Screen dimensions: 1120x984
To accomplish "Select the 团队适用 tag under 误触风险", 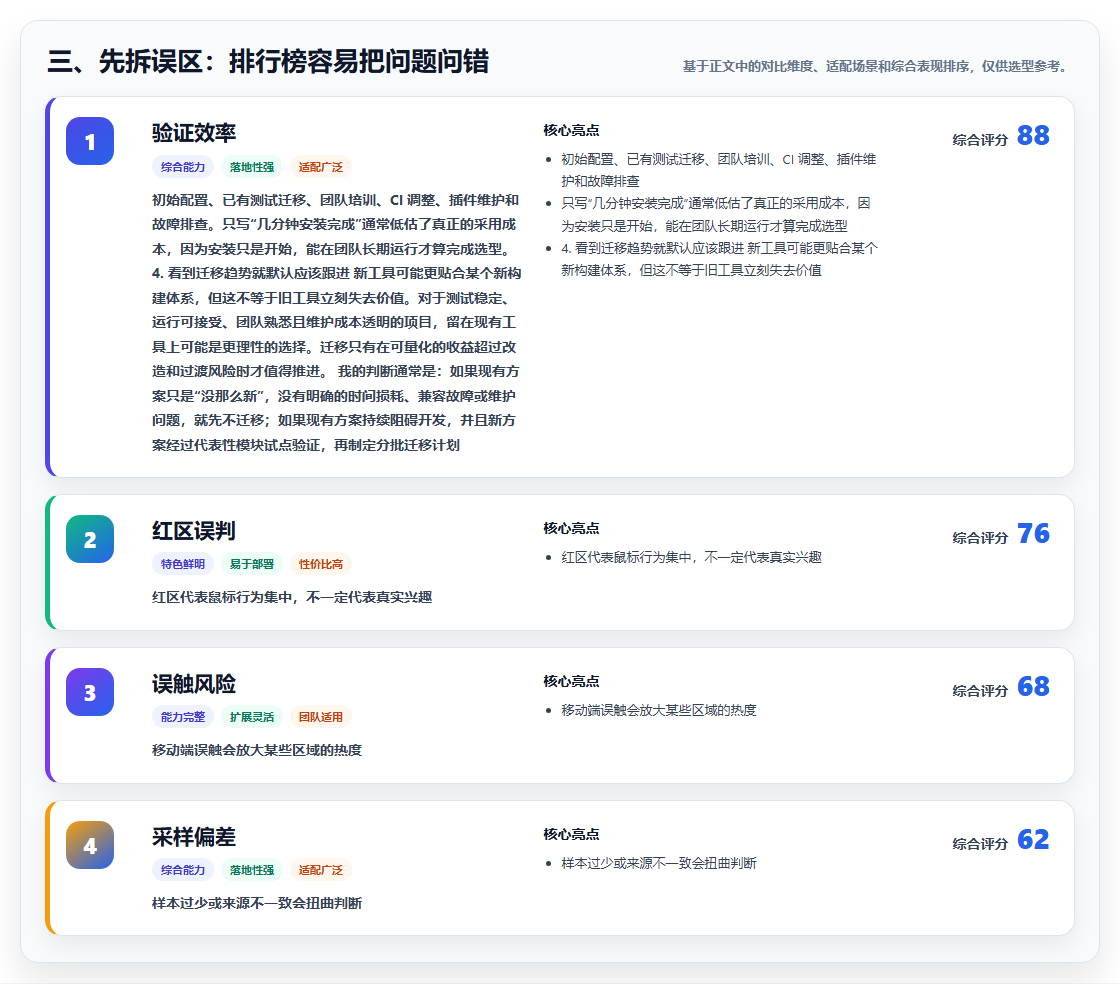I will (321, 717).
